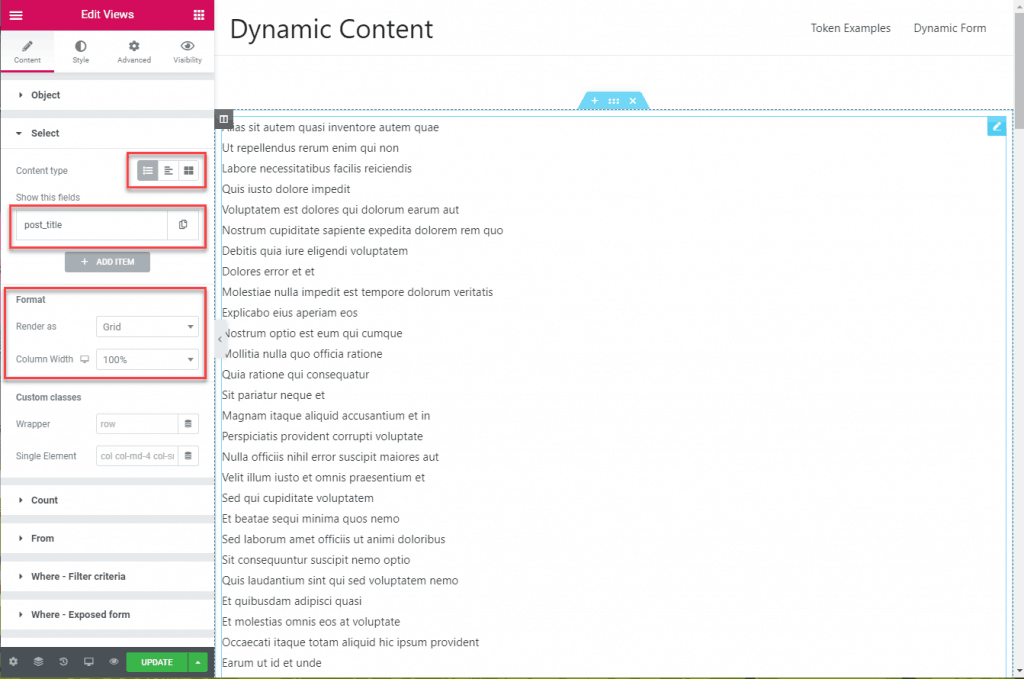Viewport: 1024px width, 679px height.
Task: Open the settings gear in bottom bar
Action: click(13, 662)
